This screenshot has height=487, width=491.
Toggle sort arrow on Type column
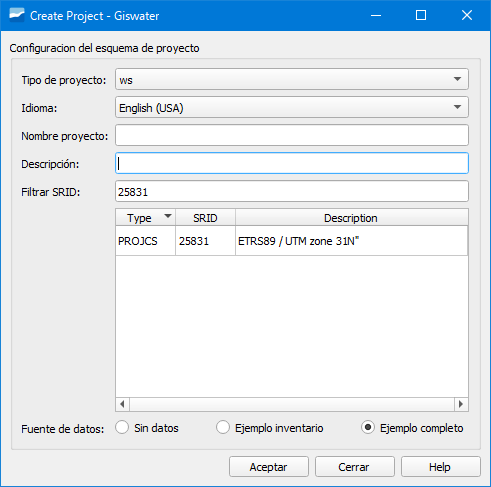pyautogui.click(x=168, y=216)
